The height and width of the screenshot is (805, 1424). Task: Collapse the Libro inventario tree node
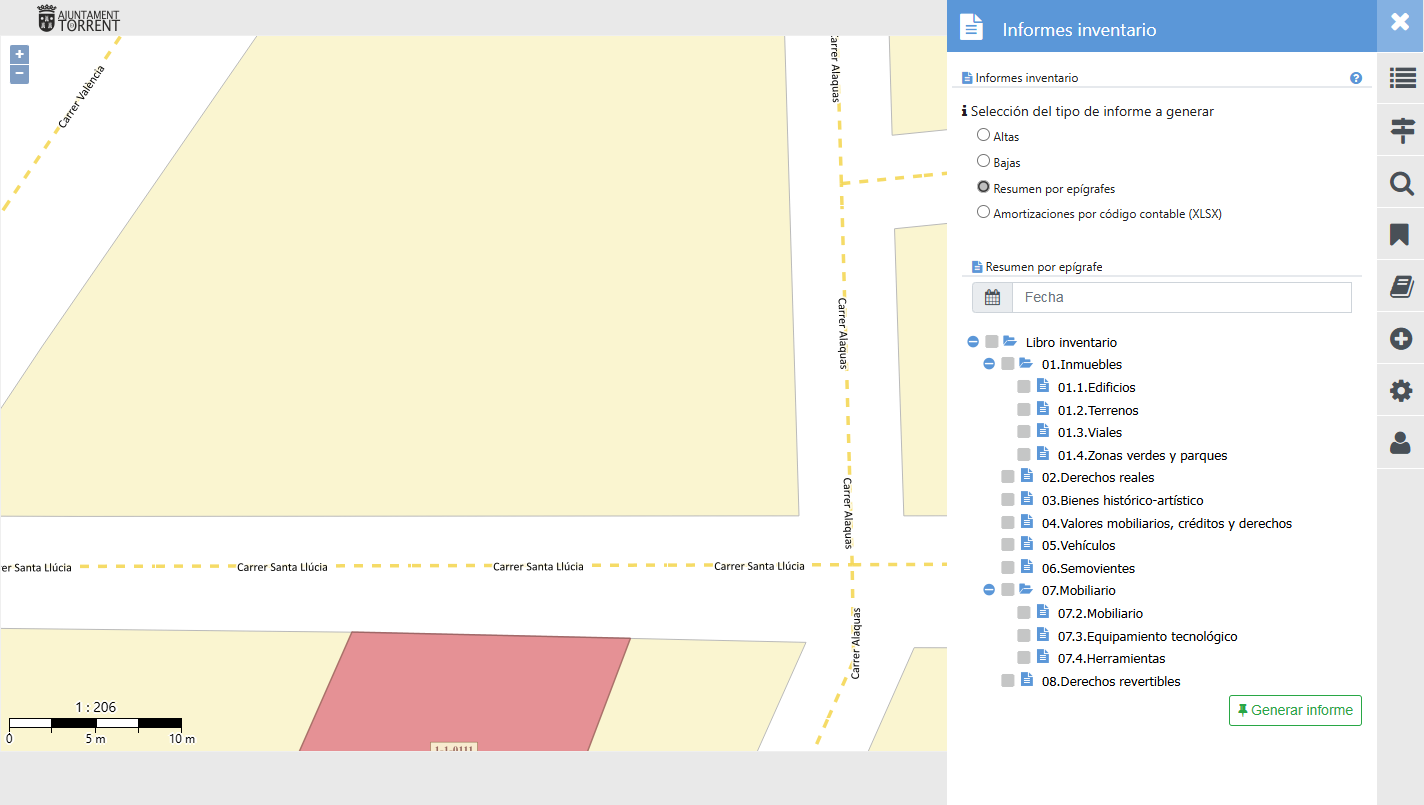click(x=973, y=342)
